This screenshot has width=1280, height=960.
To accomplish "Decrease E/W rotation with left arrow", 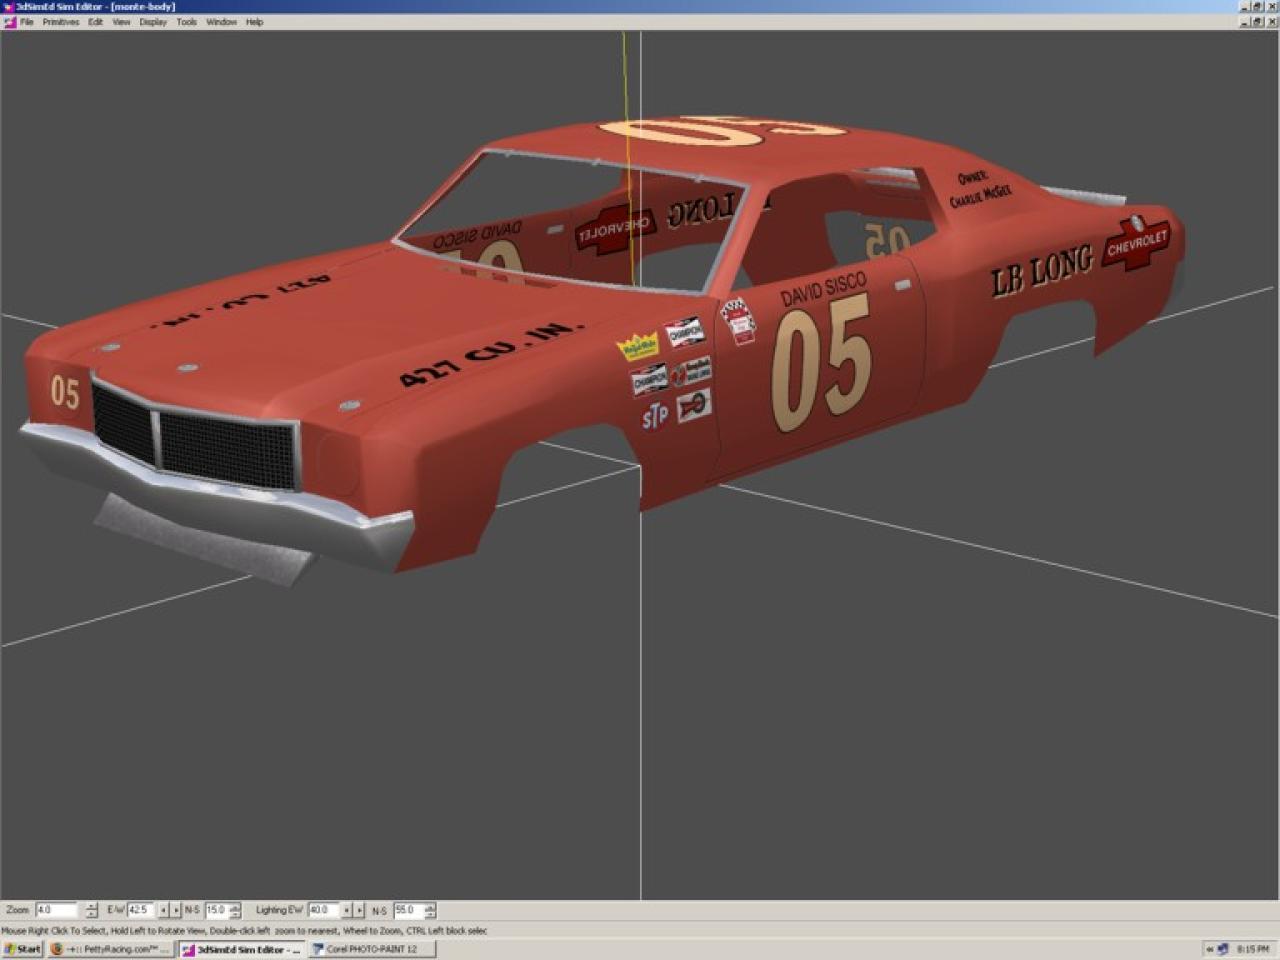I will pyautogui.click(x=164, y=910).
